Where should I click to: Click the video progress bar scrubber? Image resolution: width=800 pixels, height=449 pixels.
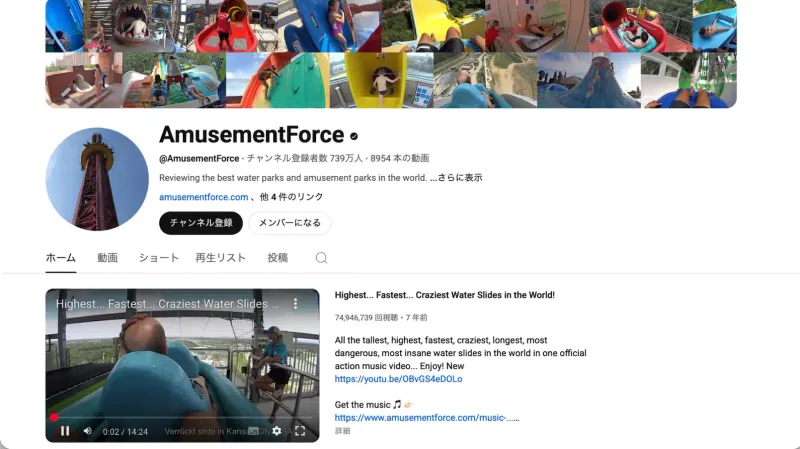(x=54, y=417)
